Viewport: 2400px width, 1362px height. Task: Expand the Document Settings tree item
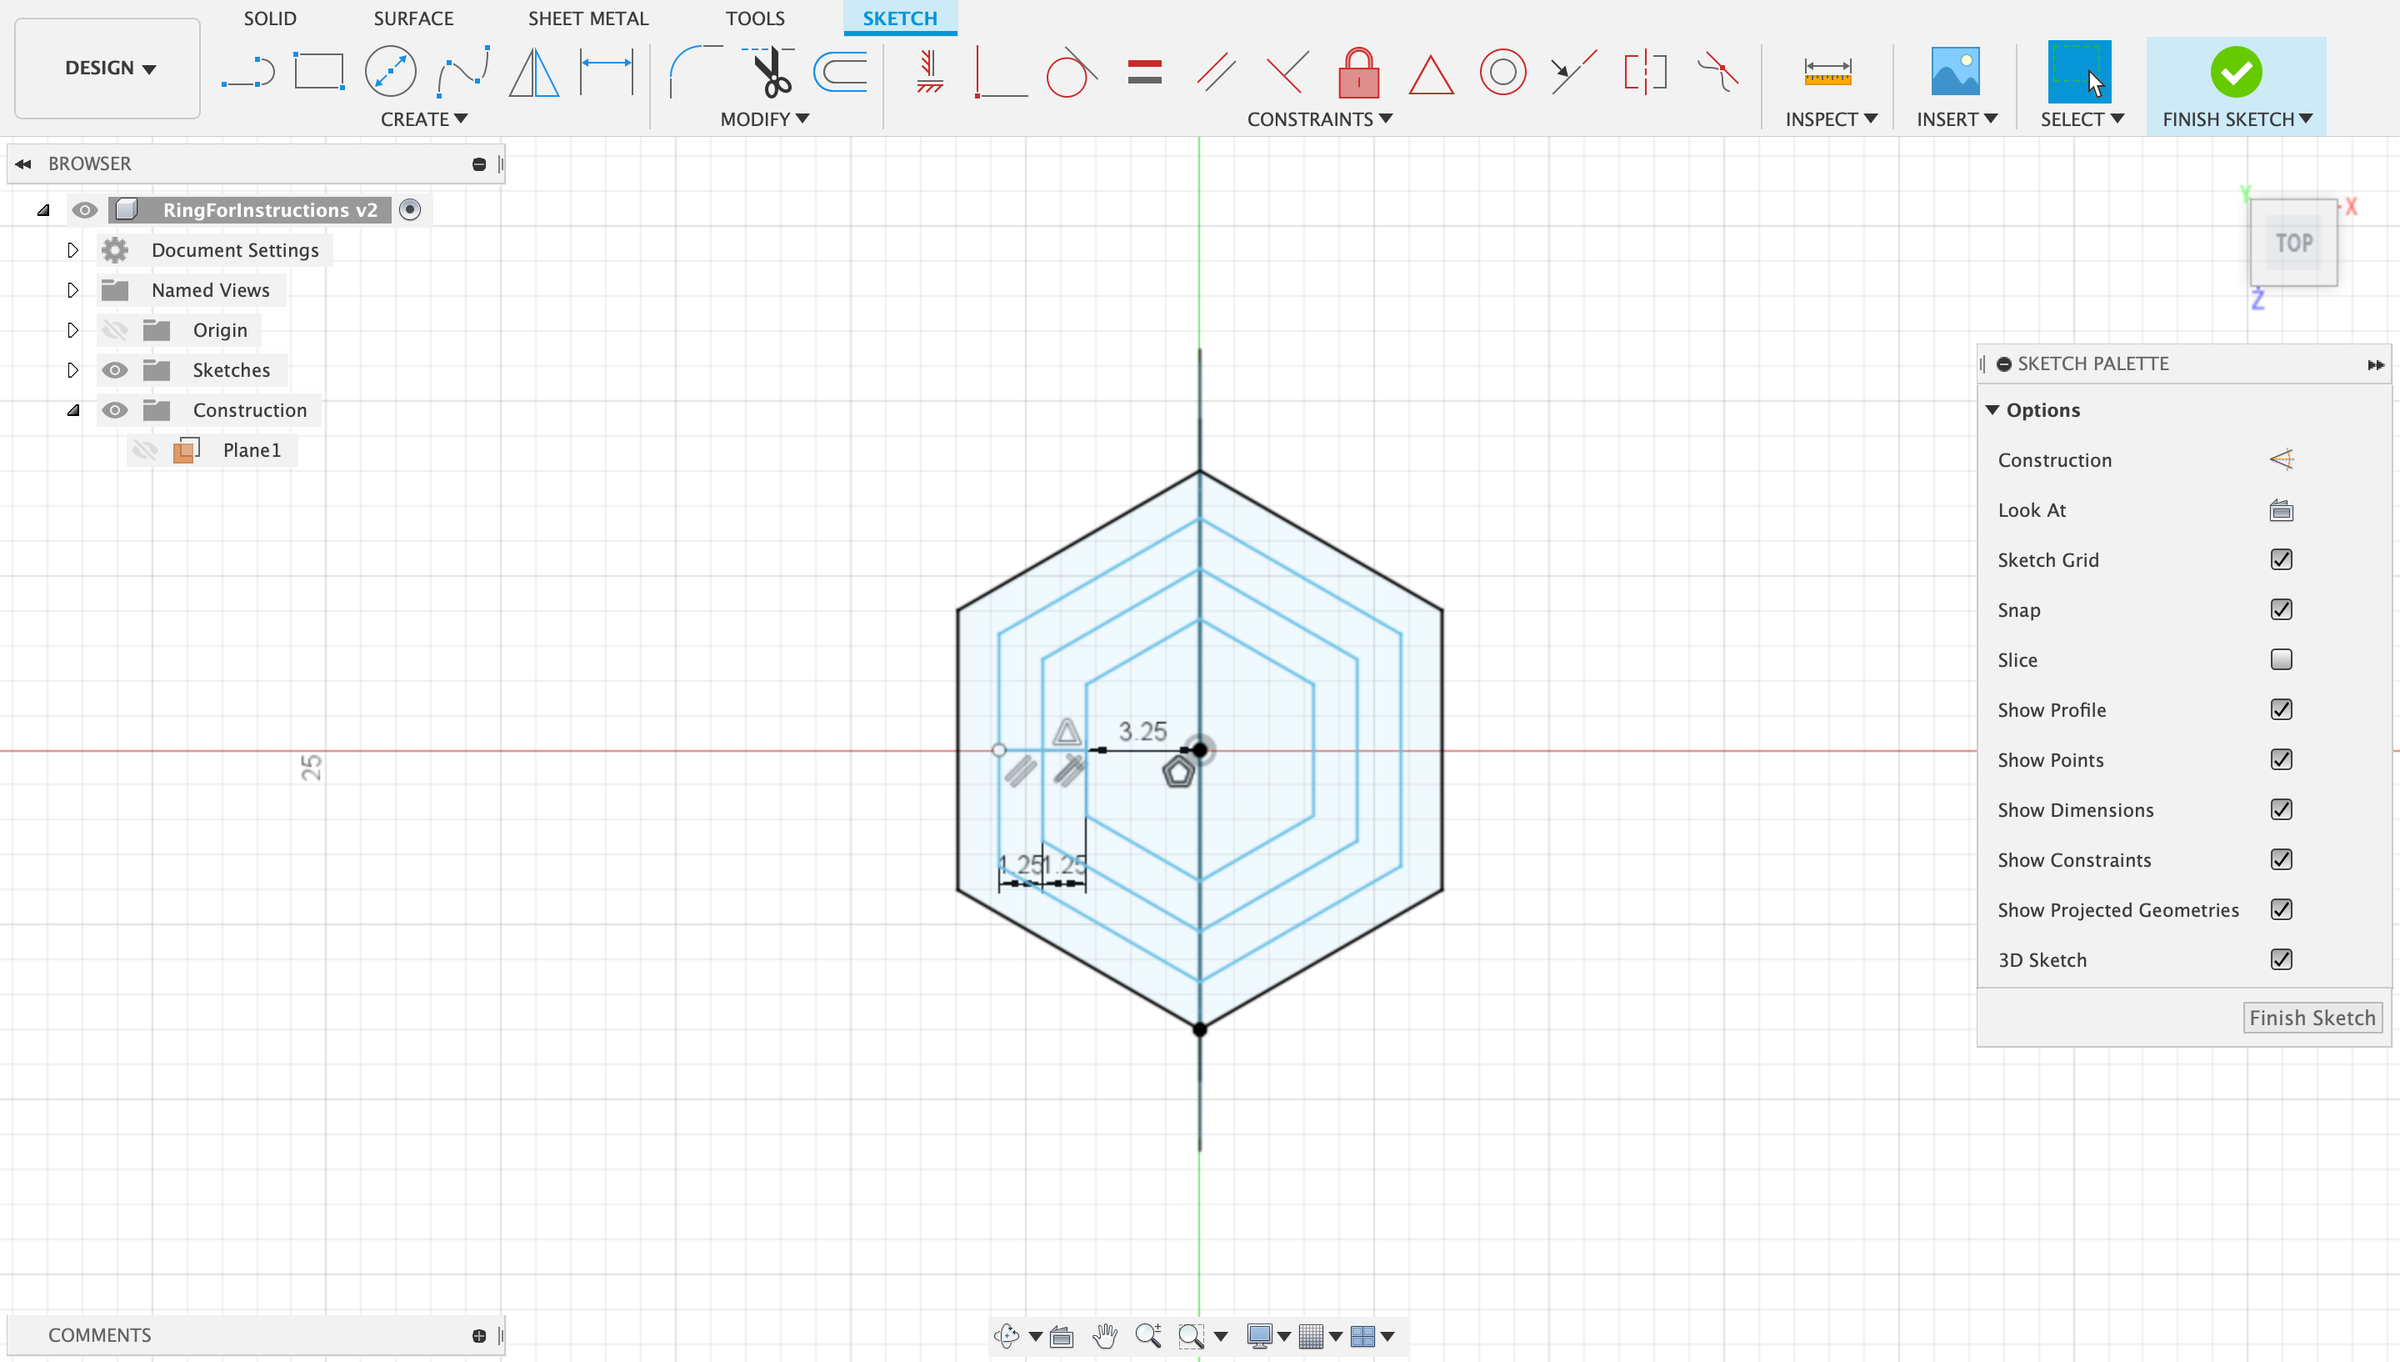pyautogui.click(x=72, y=249)
